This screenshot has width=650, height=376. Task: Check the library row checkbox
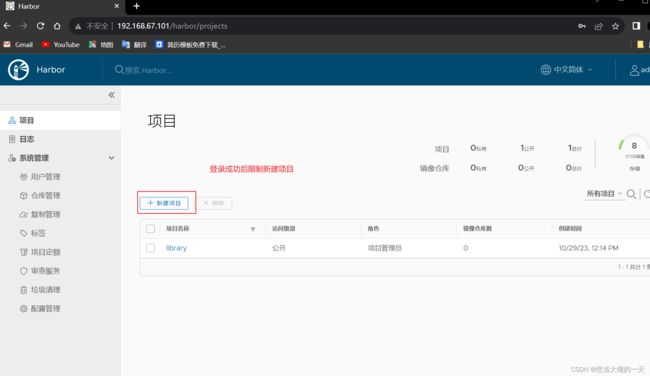[x=150, y=248]
